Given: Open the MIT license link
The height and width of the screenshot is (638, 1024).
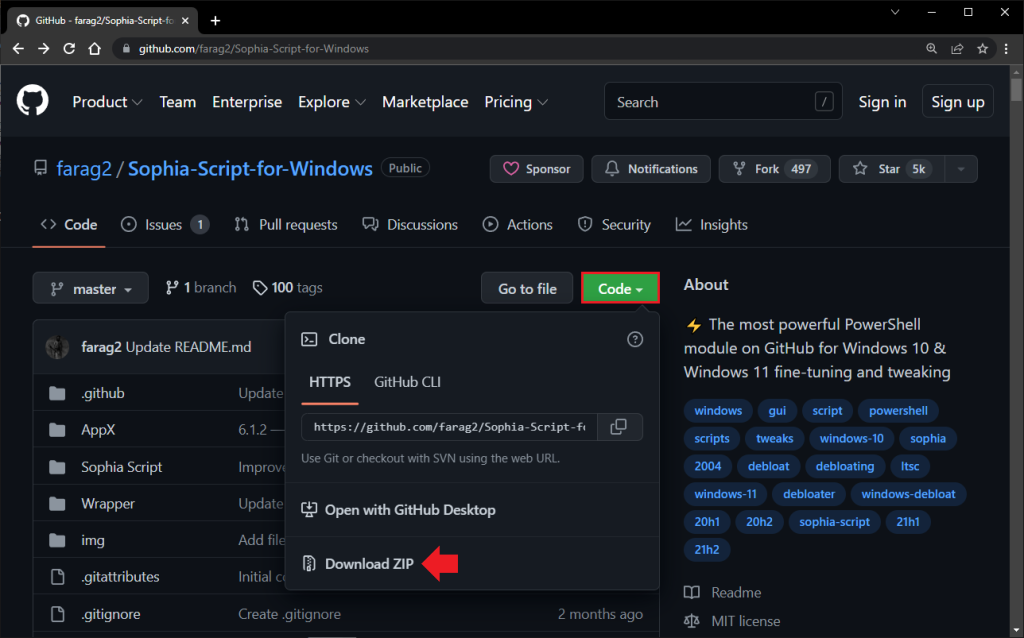Looking at the screenshot, I should (732, 621).
